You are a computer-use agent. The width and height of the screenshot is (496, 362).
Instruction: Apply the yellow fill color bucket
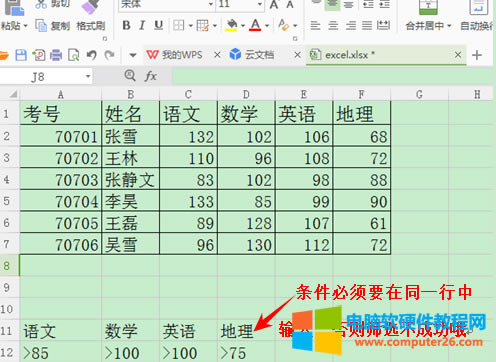pos(231,25)
